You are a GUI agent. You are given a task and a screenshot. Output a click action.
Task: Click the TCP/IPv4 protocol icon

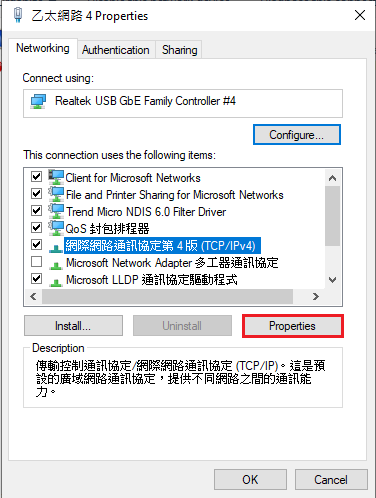click(56, 247)
